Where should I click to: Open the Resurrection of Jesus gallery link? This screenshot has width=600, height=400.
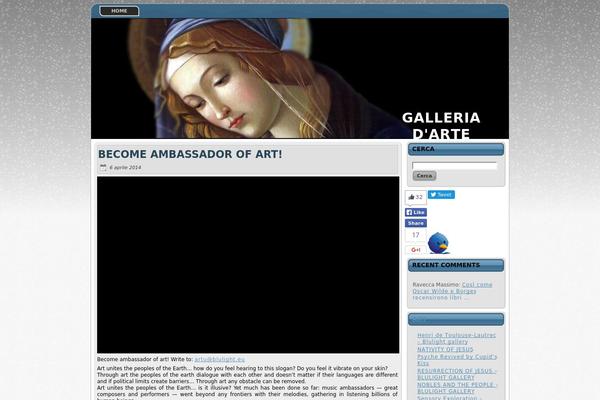coord(455,373)
